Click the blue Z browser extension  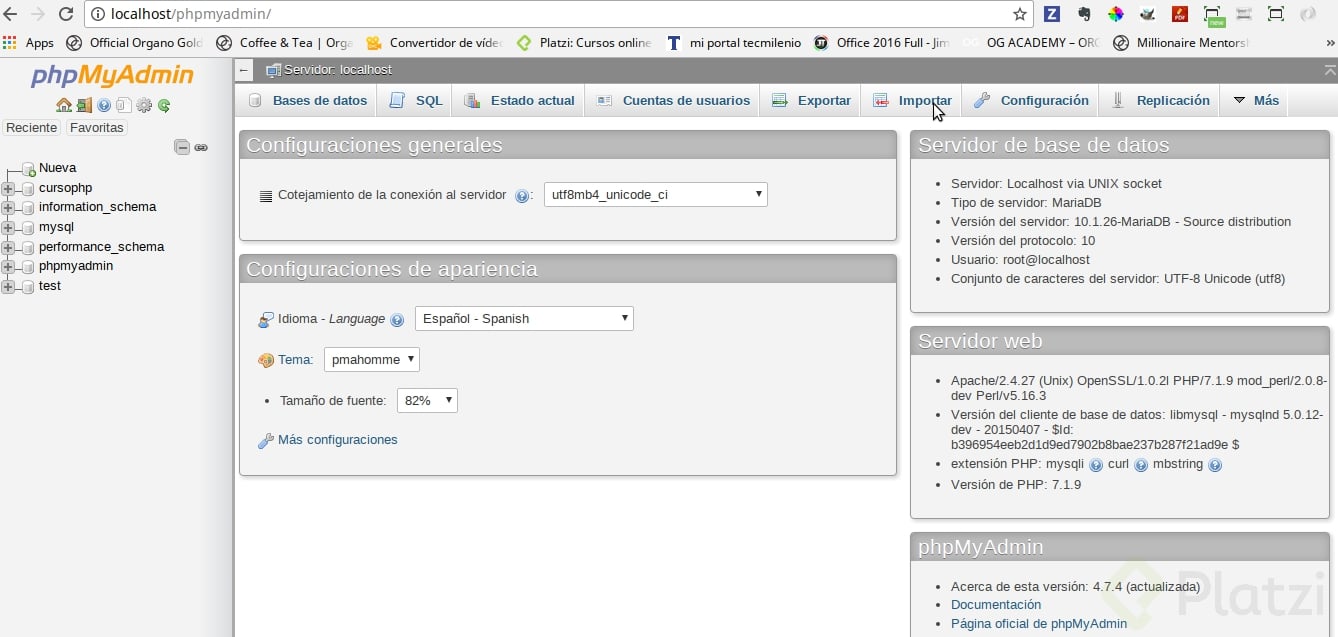[1052, 14]
